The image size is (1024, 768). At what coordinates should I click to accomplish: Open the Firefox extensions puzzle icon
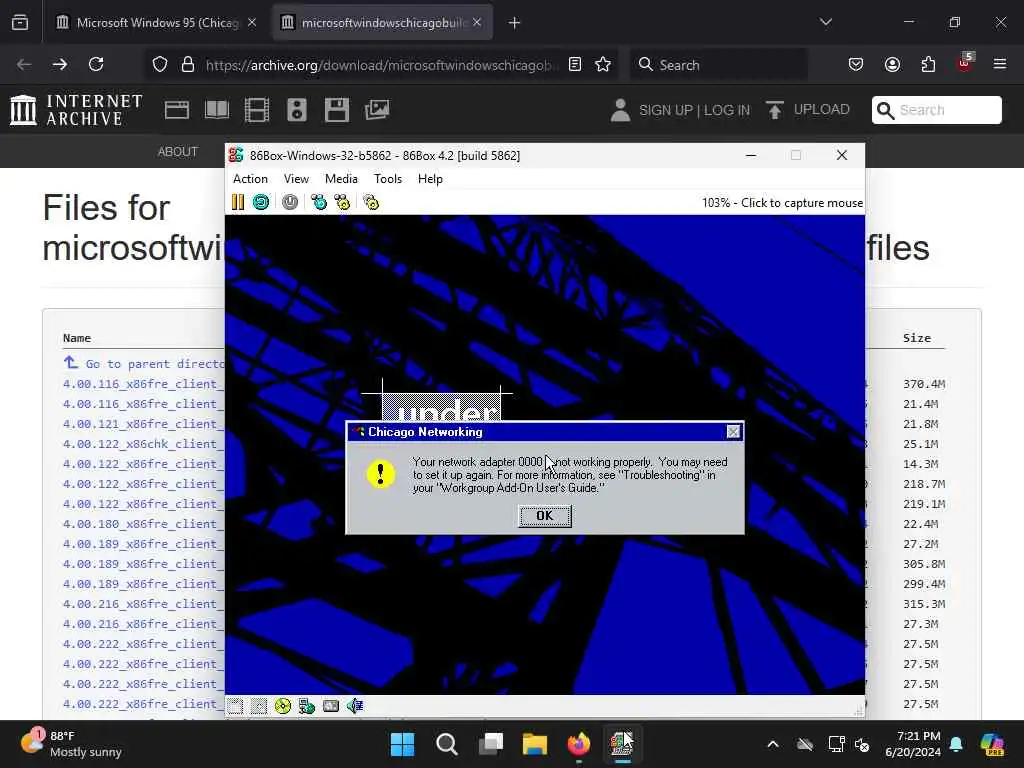point(929,64)
